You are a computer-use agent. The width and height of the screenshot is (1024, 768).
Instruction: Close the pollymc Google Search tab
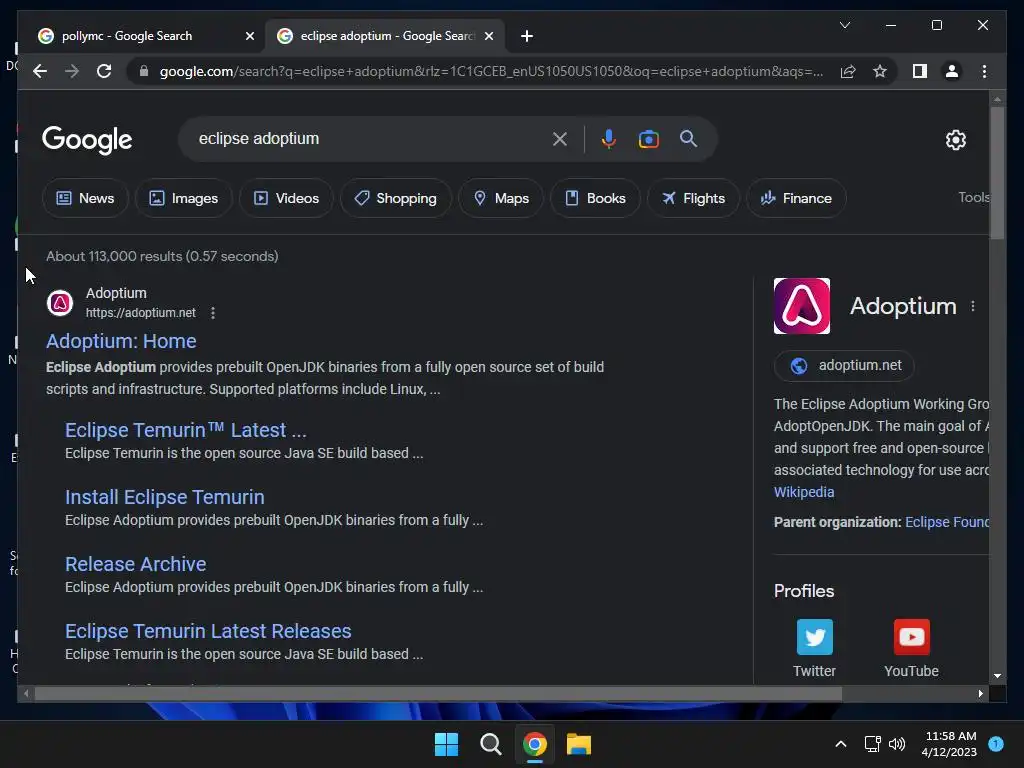click(249, 36)
